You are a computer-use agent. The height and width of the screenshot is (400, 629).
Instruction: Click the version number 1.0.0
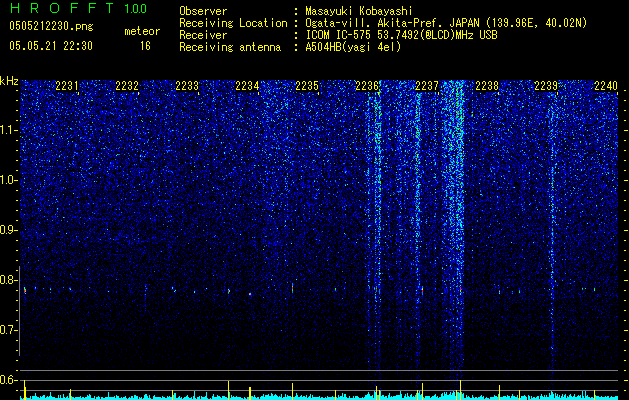[x=135, y=8]
